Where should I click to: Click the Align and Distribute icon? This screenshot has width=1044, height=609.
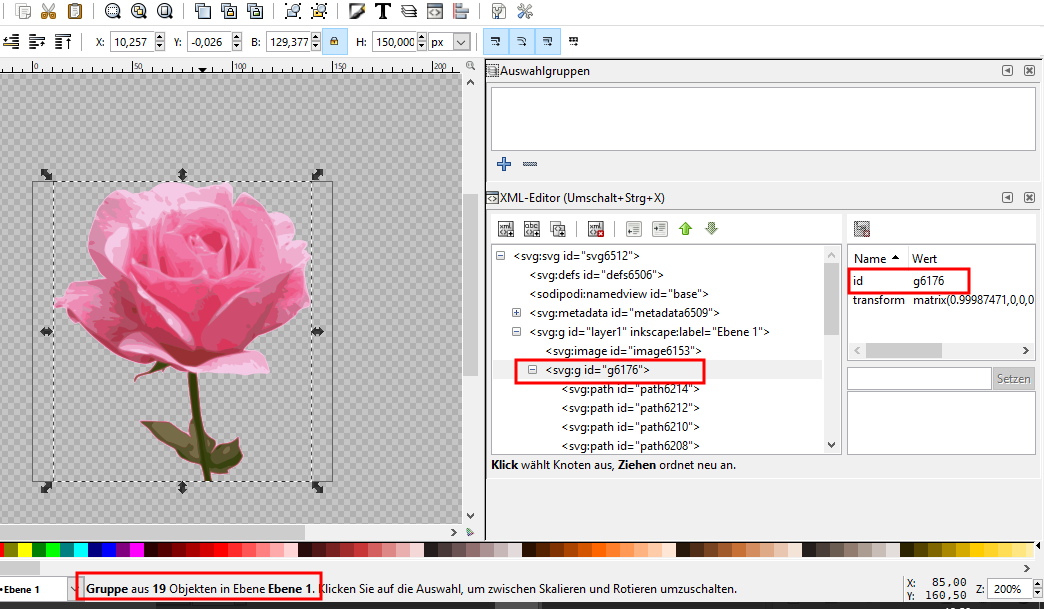pyautogui.click(x=461, y=12)
